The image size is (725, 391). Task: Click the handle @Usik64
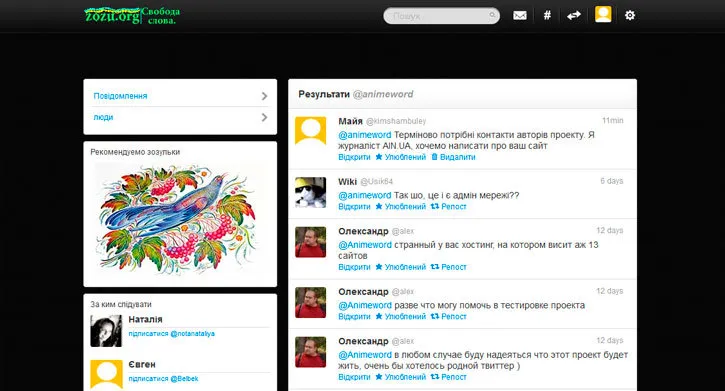pyautogui.click(x=376, y=182)
